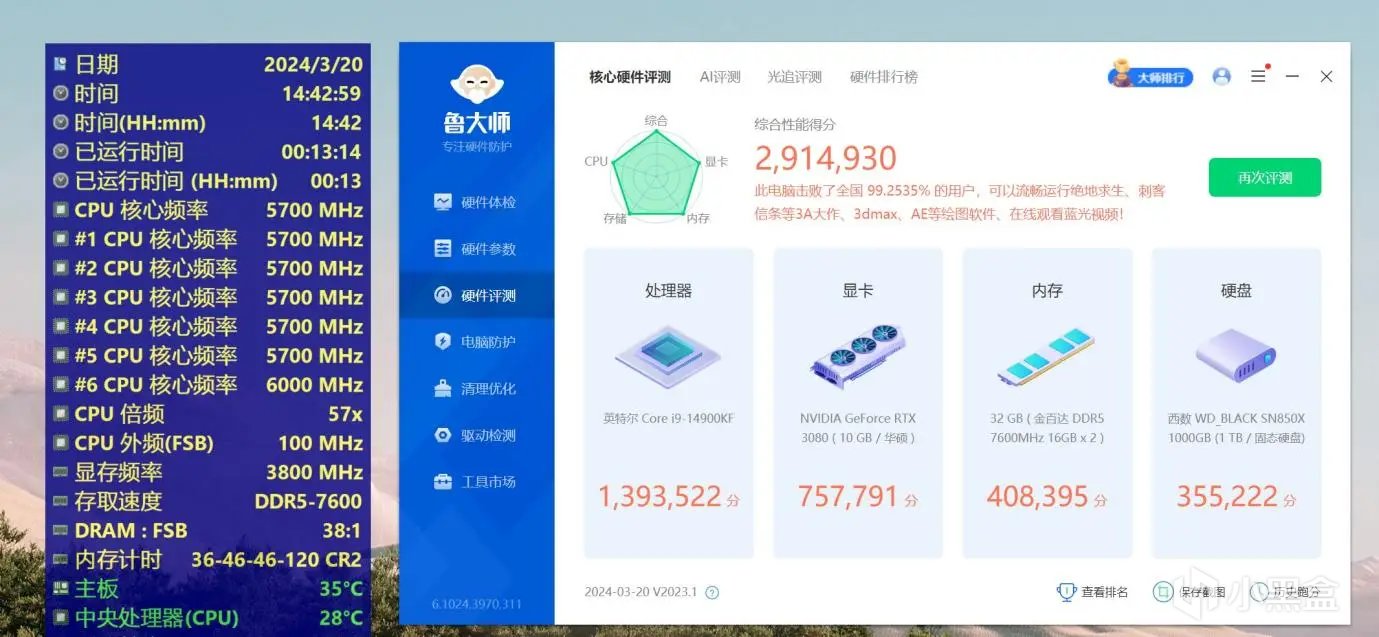Viewport: 1379px width, 637px height.
Task: Switch to 核心硬件评测 tab
Action: click(x=630, y=77)
